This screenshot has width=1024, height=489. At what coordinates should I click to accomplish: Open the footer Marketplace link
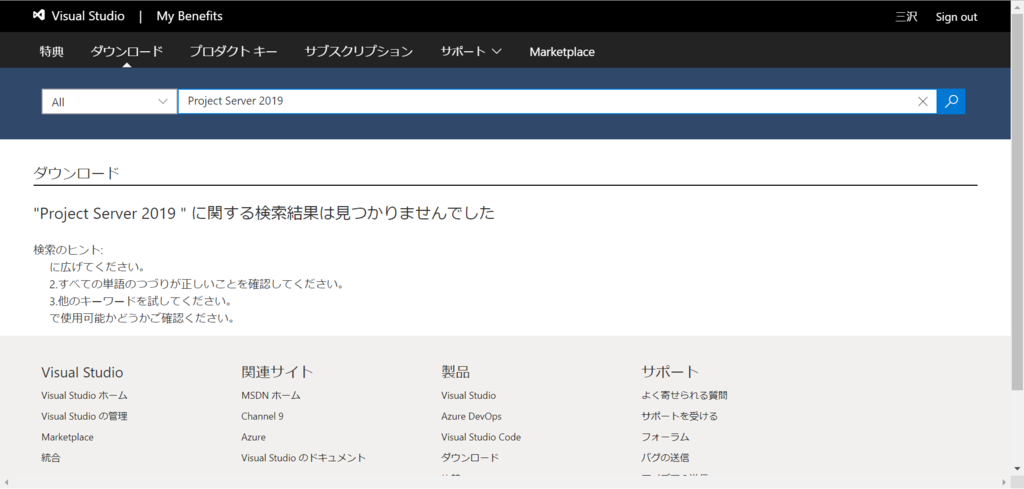pyautogui.click(x=67, y=437)
